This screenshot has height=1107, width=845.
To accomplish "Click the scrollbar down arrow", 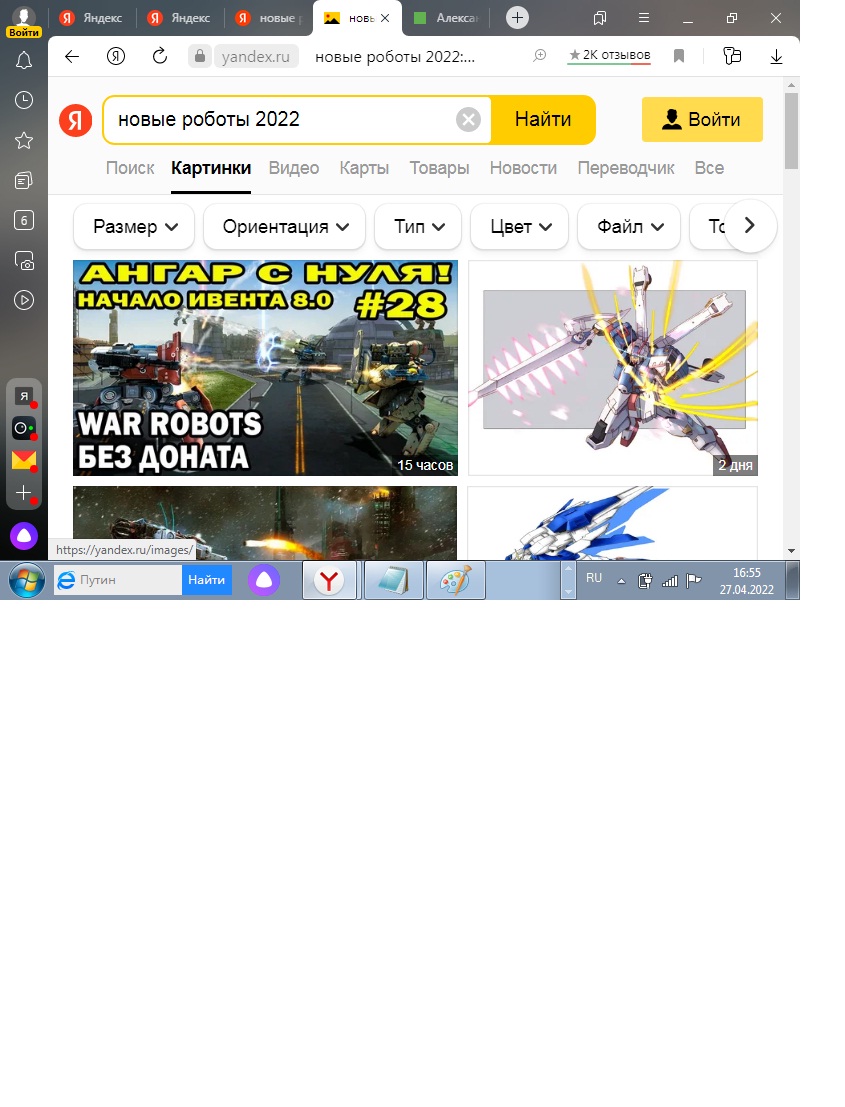I will pyautogui.click(x=791, y=551).
